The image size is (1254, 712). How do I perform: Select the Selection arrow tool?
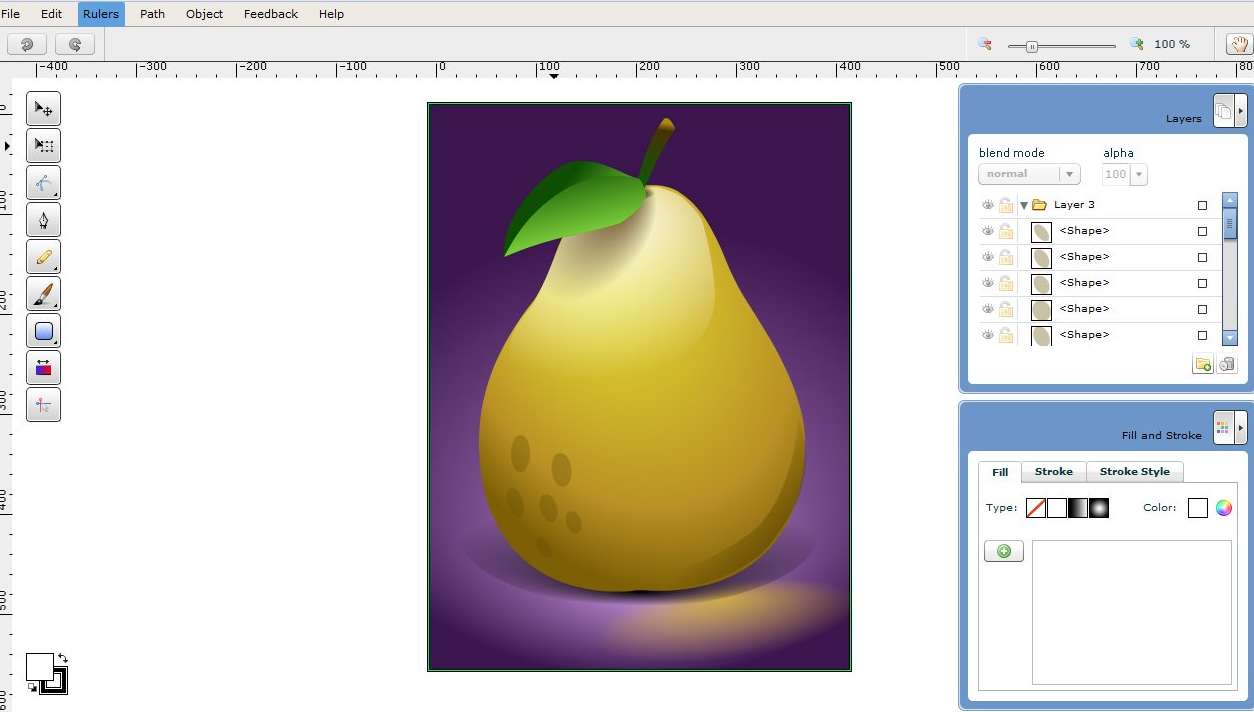43,108
